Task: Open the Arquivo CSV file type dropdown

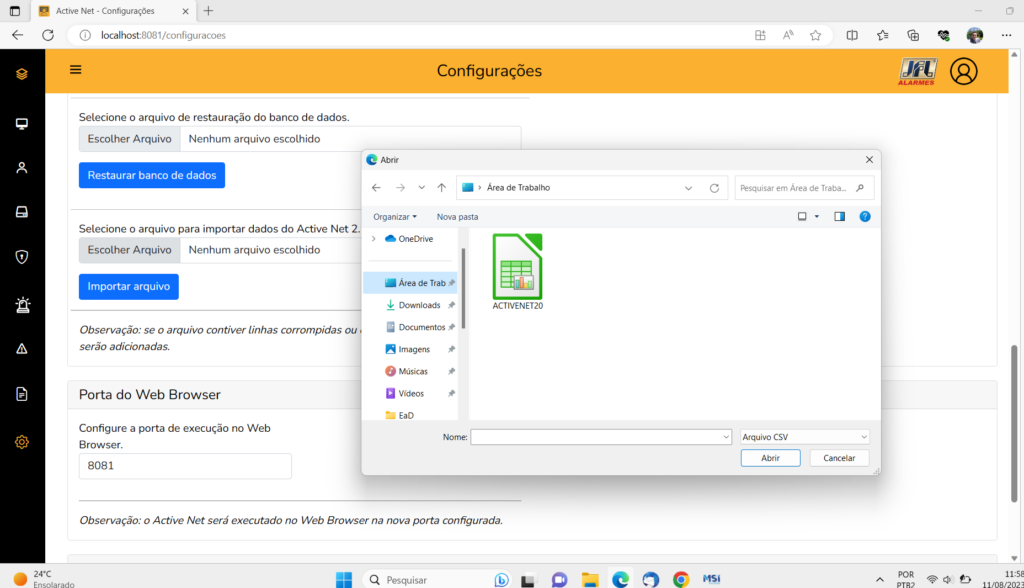Action: pos(803,436)
